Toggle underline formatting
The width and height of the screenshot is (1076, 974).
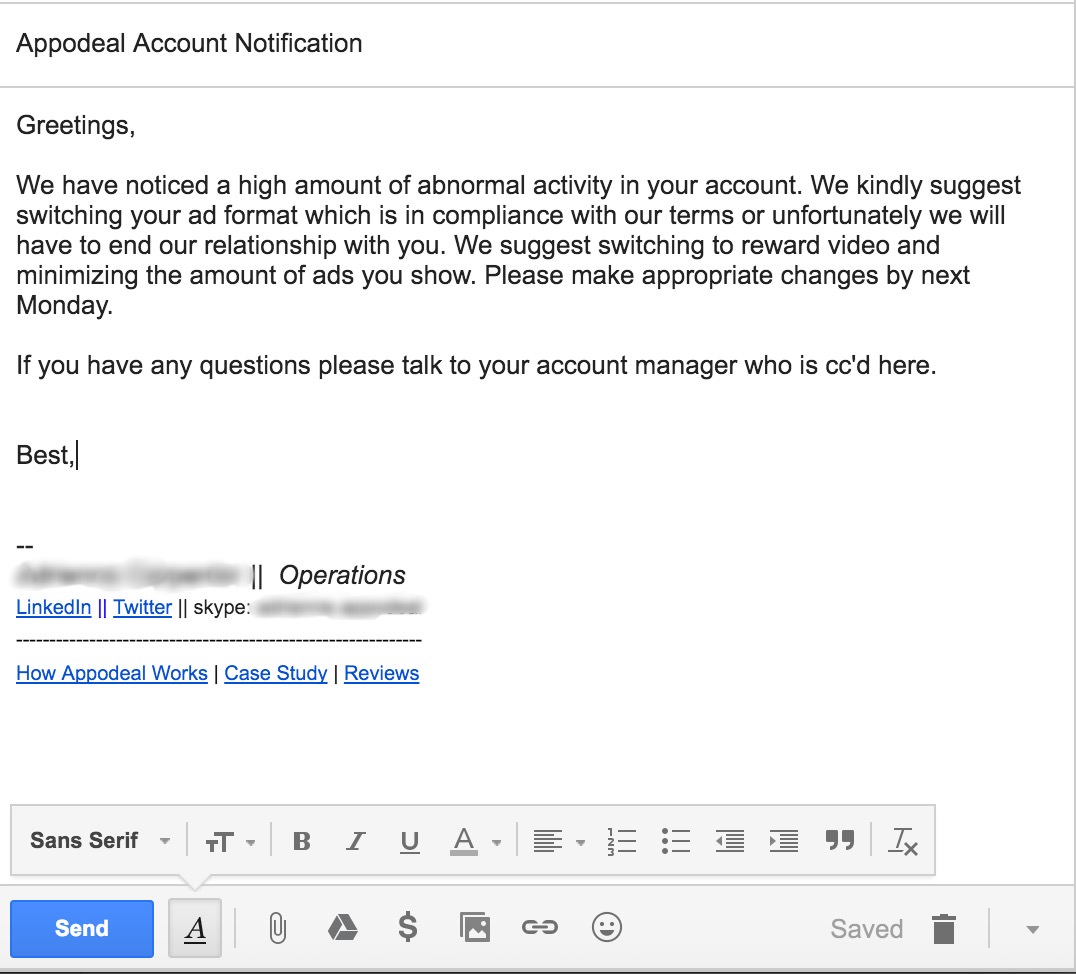click(x=410, y=842)
